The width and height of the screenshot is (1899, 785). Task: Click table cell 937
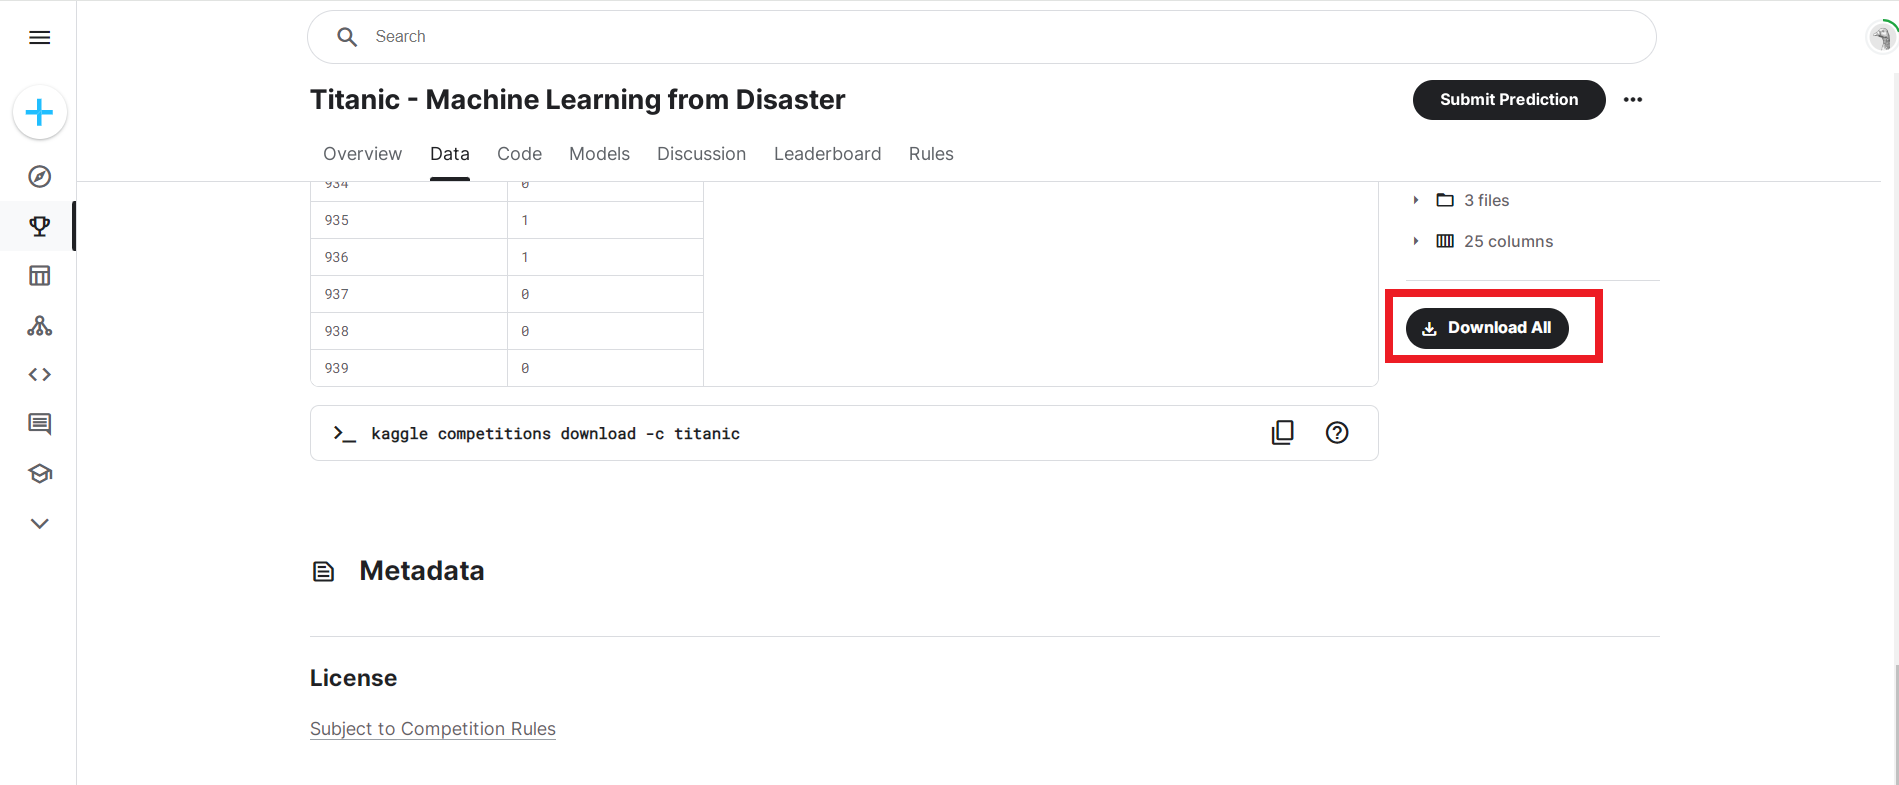point(409,294)
